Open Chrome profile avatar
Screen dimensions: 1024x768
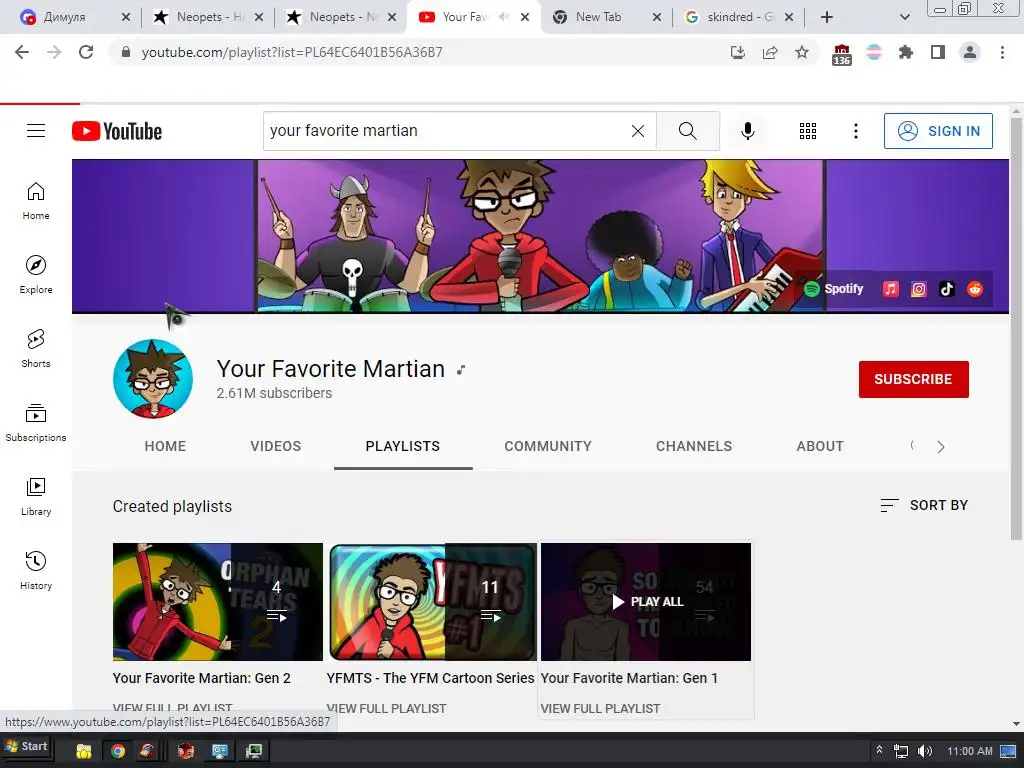tap(970, 52)
